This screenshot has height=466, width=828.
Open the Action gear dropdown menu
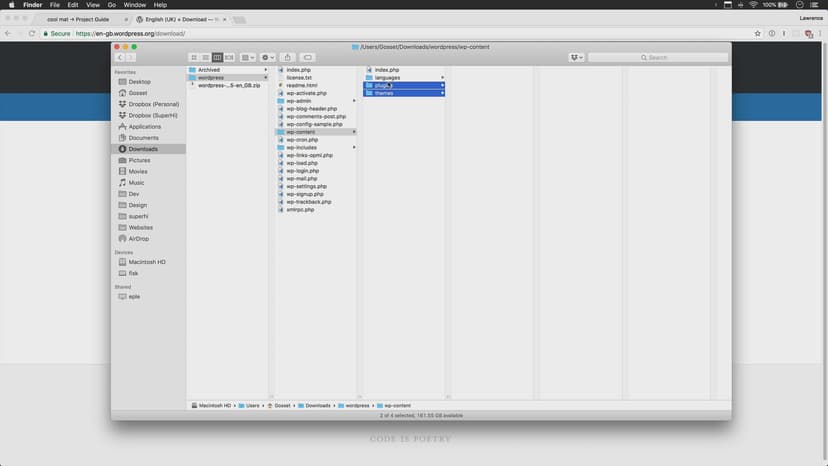[x=268, y=57]
